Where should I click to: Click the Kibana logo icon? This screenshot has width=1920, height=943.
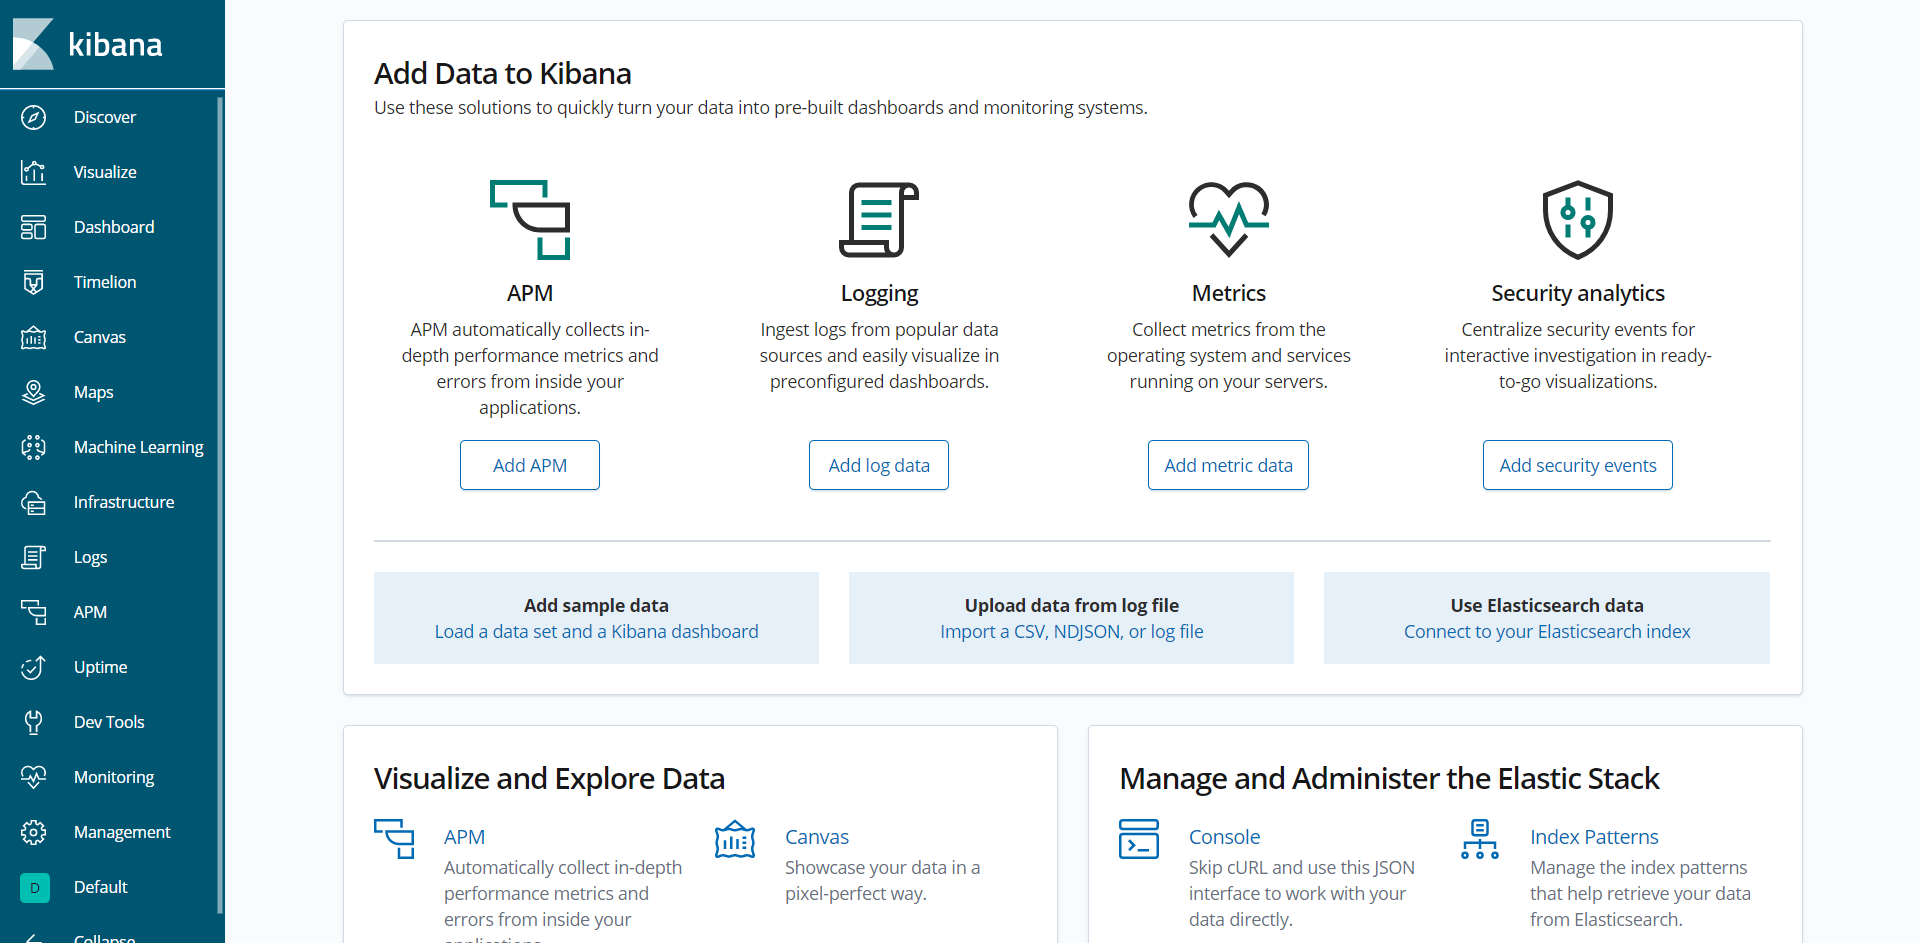(x=33, y=44)
